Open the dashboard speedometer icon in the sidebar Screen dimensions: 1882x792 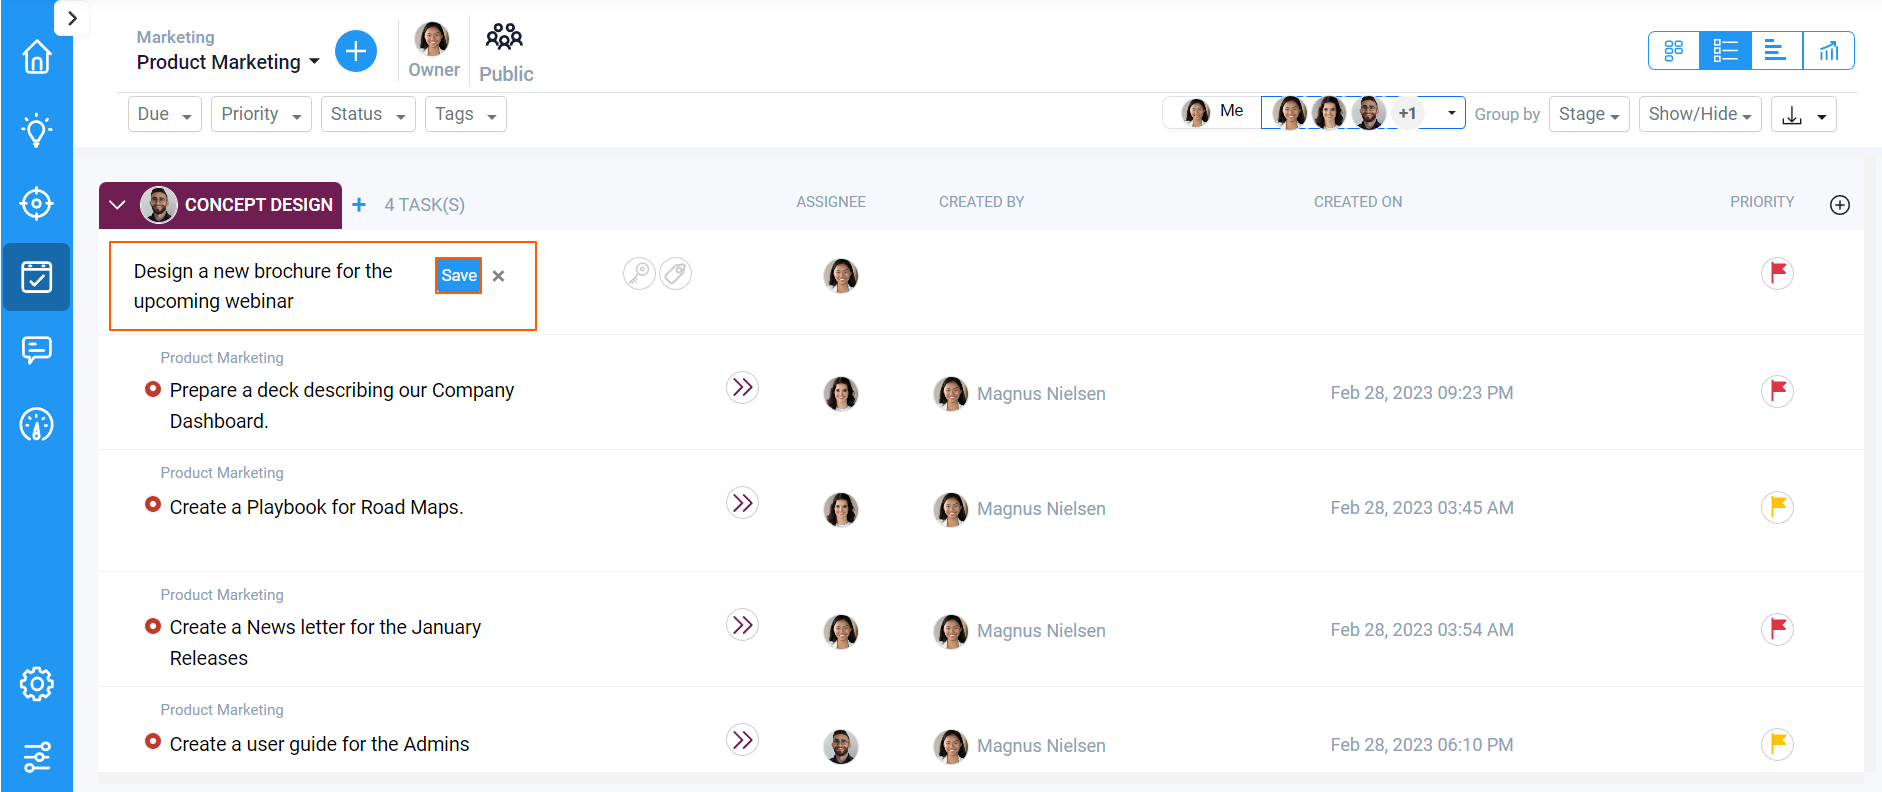[36, 424]
